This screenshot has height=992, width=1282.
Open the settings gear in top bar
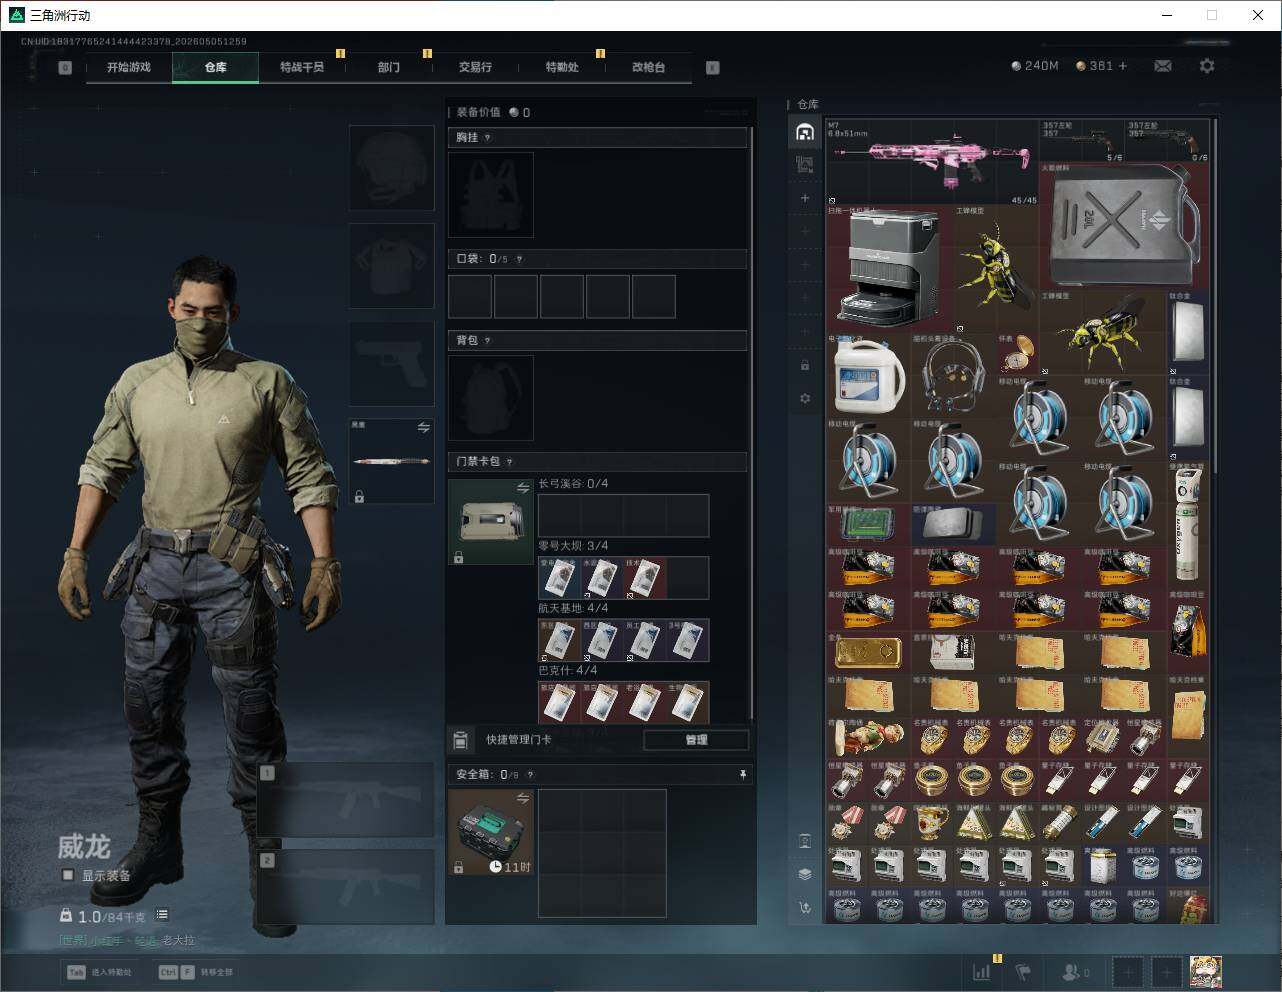tap(1207, 66)
